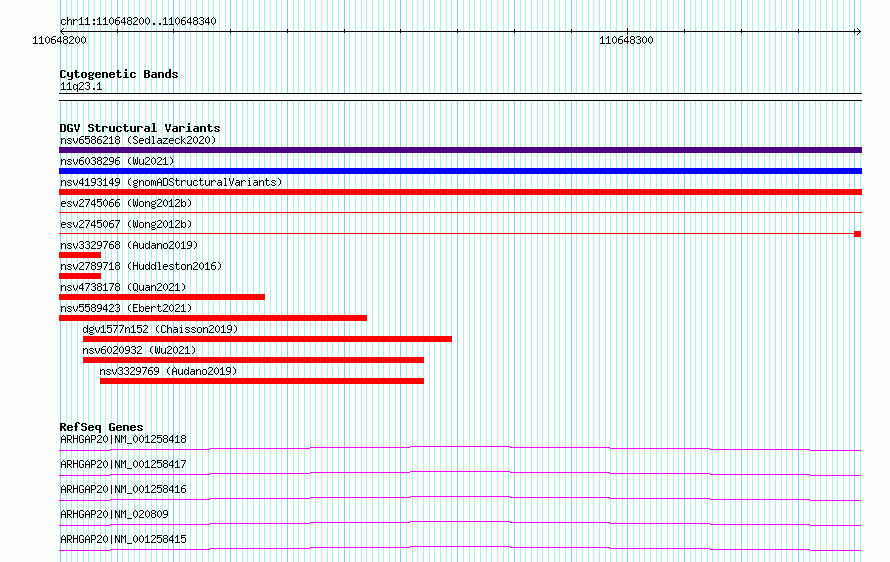Click nsv2789718 (Huddleston2016) label
Screen dimensions: 890x562
click(x=141, y=266)
